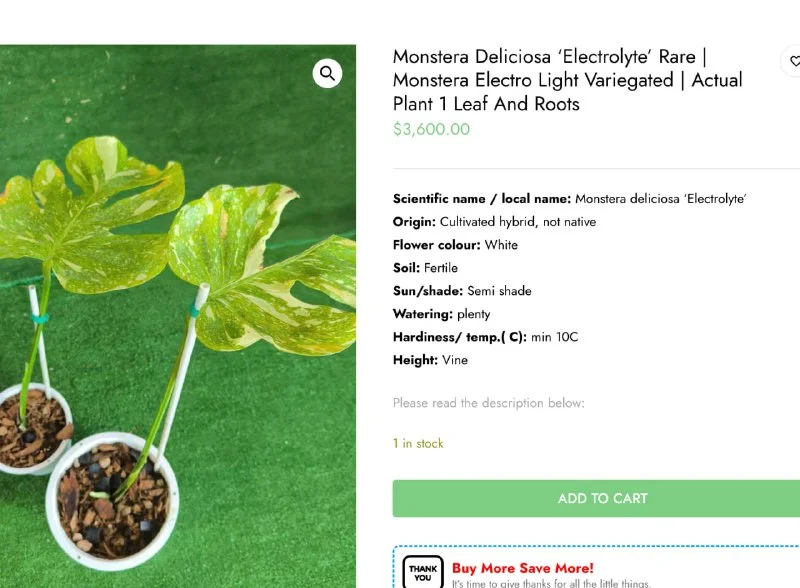Click the 'Buy More Save More!' promo heading
The image size is (800, 588).
point(522,568)
